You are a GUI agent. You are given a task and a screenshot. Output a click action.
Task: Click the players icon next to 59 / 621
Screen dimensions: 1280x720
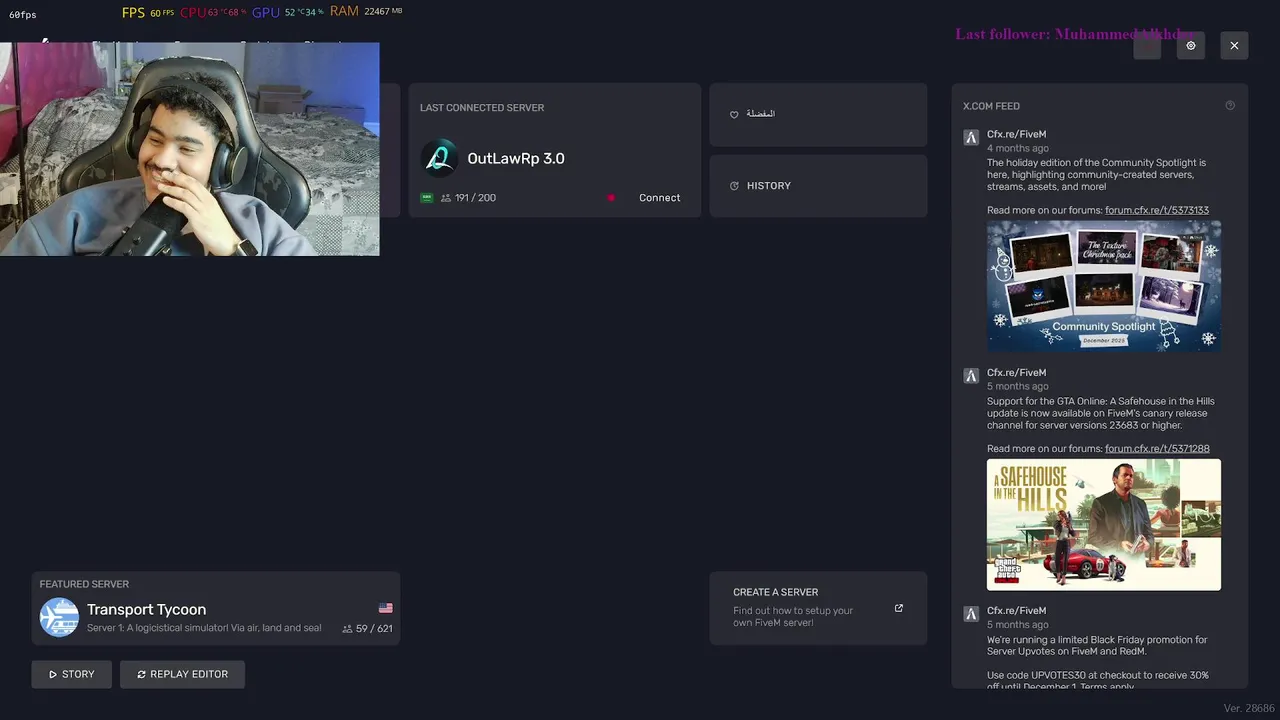point(347,629)
